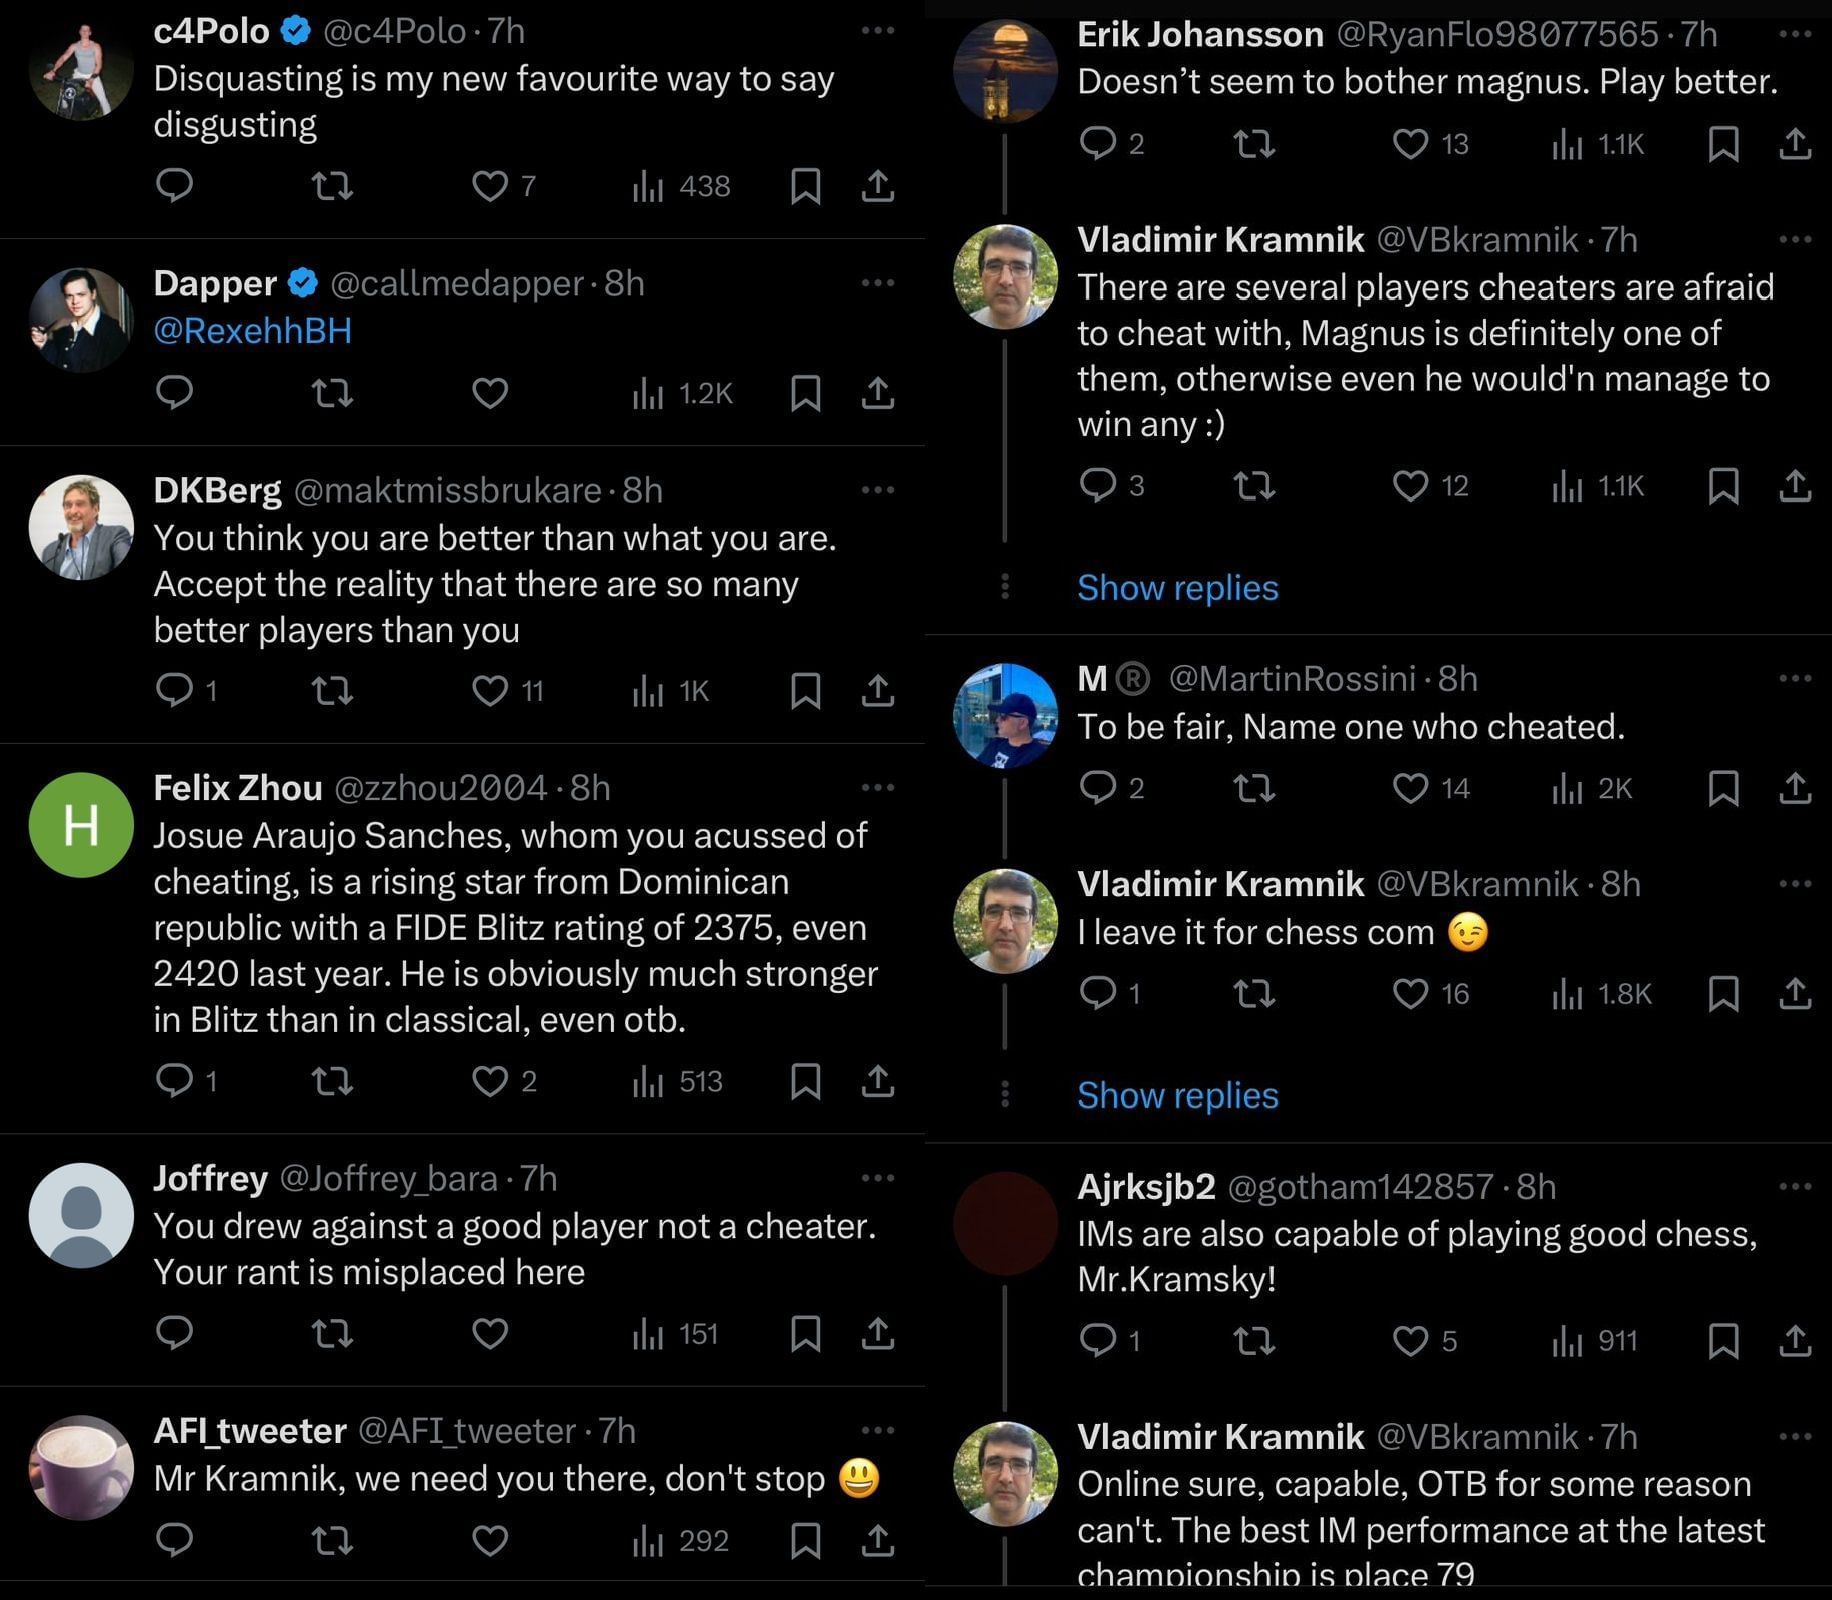View analytics on Dapper's tweet
1832x1600 pixels.
coord(648,394)
